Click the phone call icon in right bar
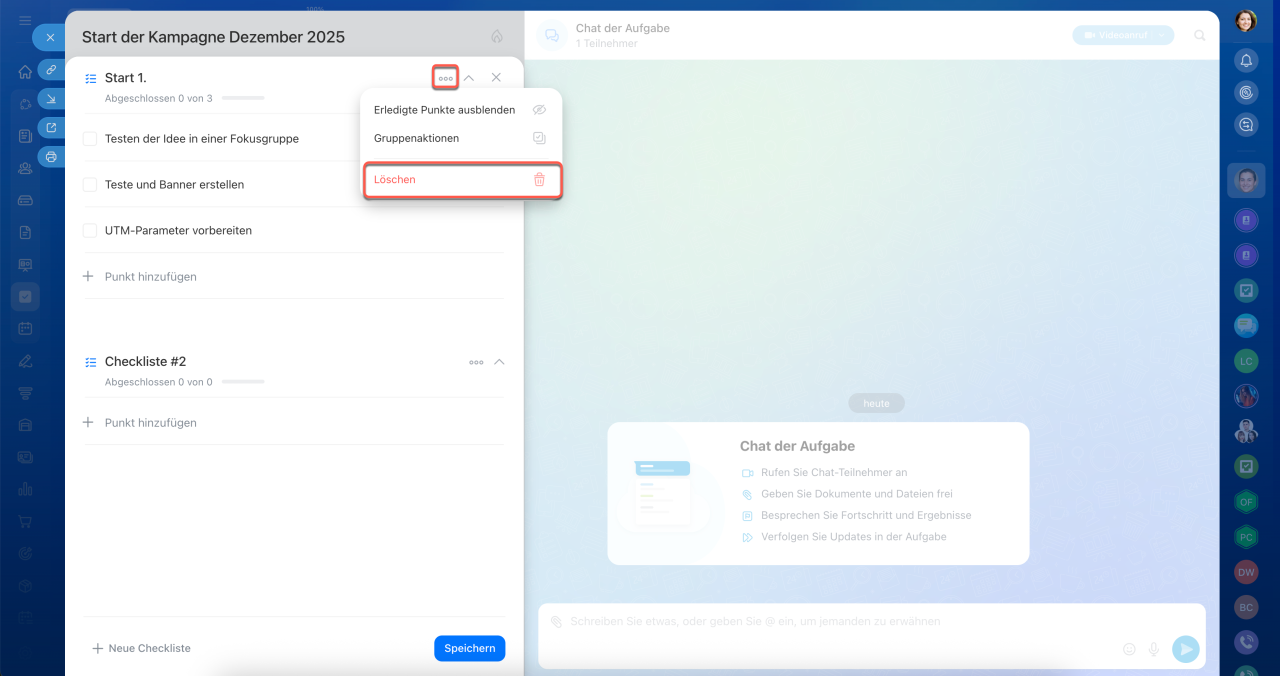This screenshot has height=676, width=1280. coord(1246,642)
